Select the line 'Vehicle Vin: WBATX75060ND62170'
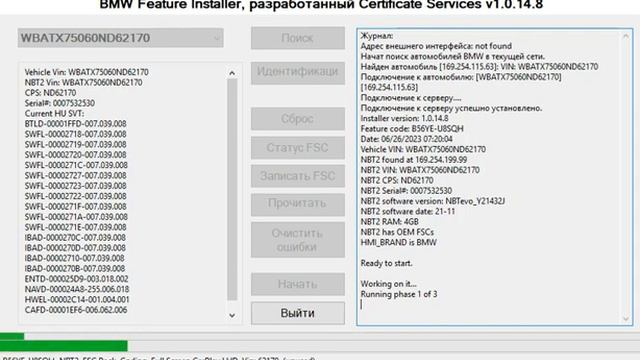 [87, 72]
